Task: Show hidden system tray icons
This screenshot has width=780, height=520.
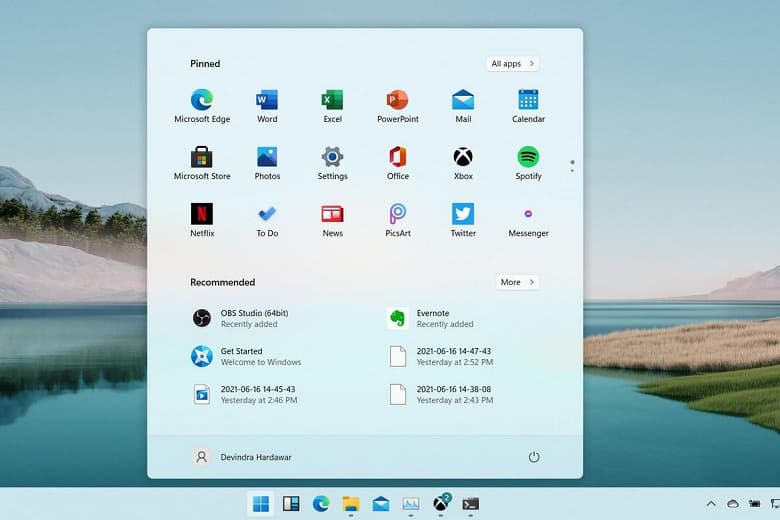Action: click(711, 504)
